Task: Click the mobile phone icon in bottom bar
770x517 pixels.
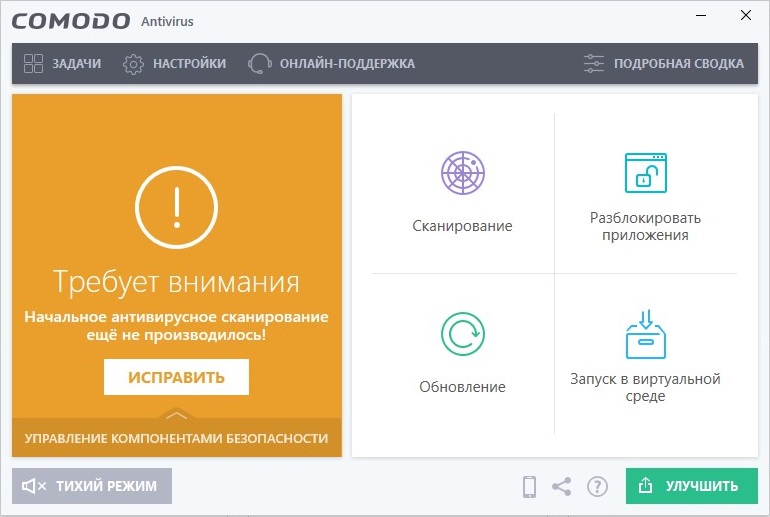Action: coord(530,487)
